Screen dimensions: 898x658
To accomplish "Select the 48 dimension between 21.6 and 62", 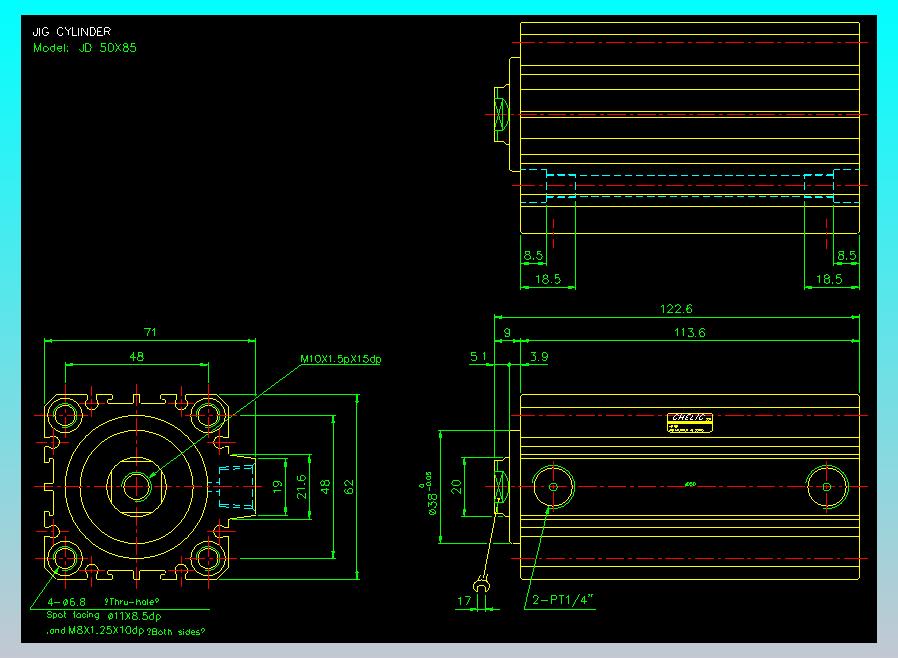I will [325, 487].
